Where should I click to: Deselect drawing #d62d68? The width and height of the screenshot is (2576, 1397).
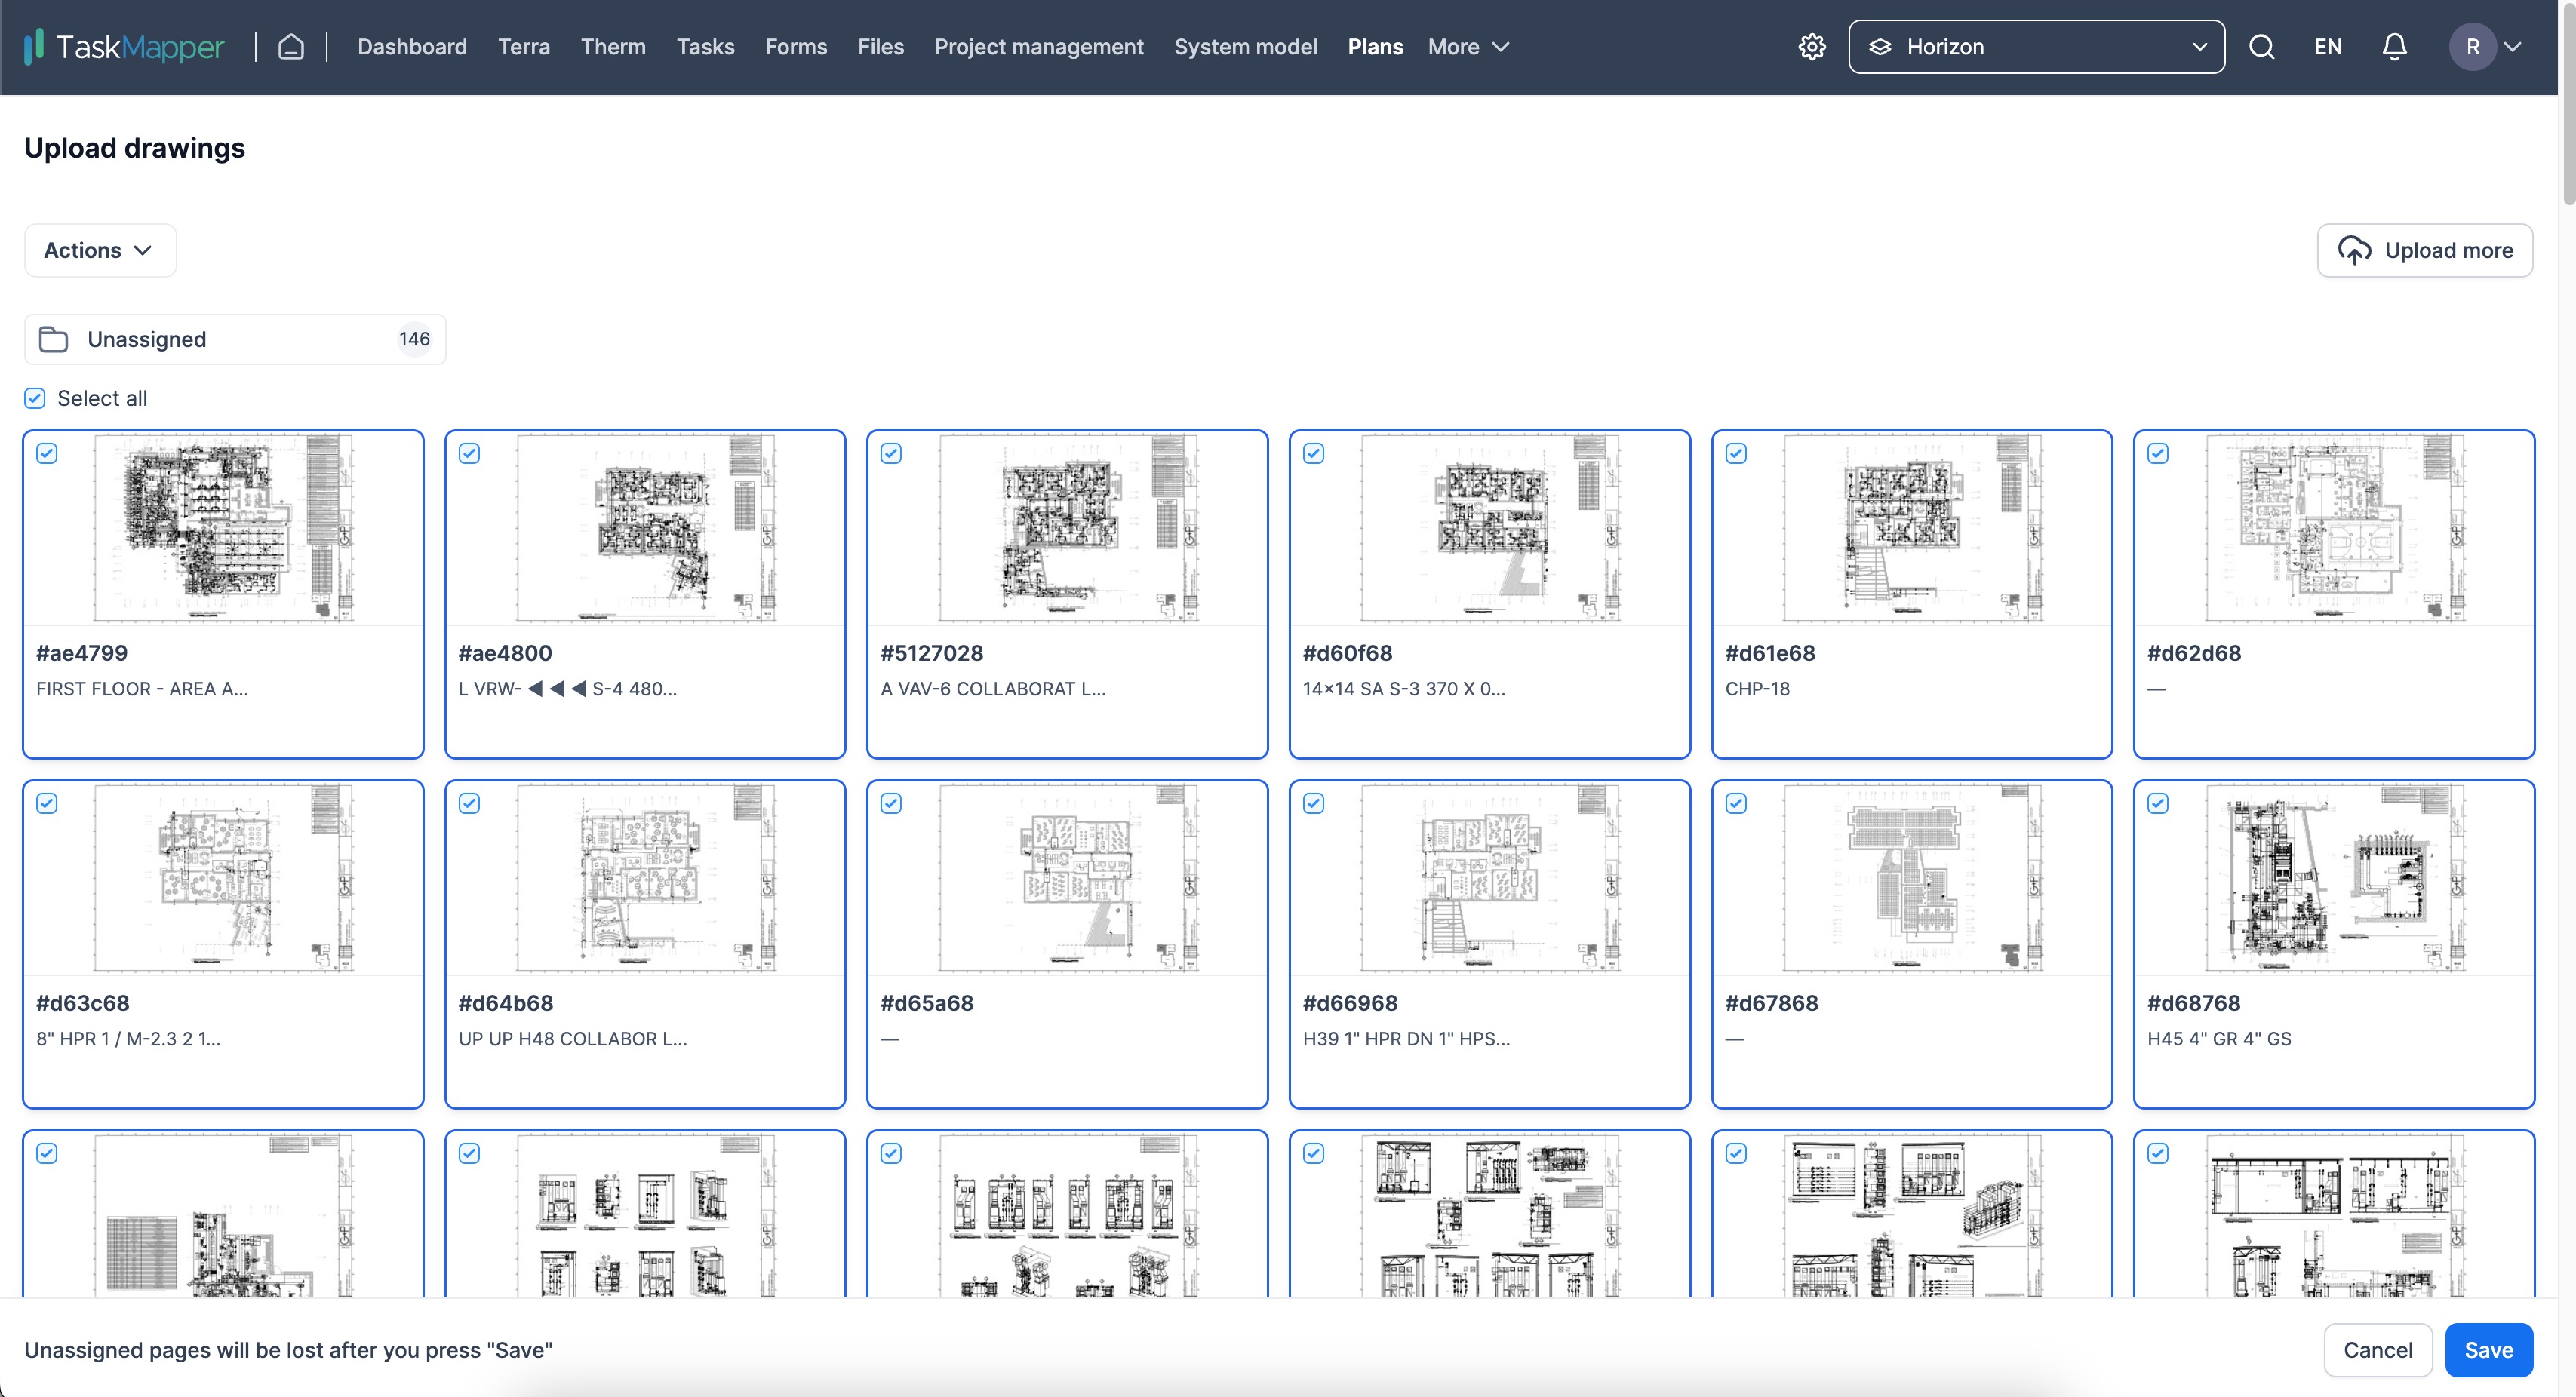click(x=2158, y=454)
